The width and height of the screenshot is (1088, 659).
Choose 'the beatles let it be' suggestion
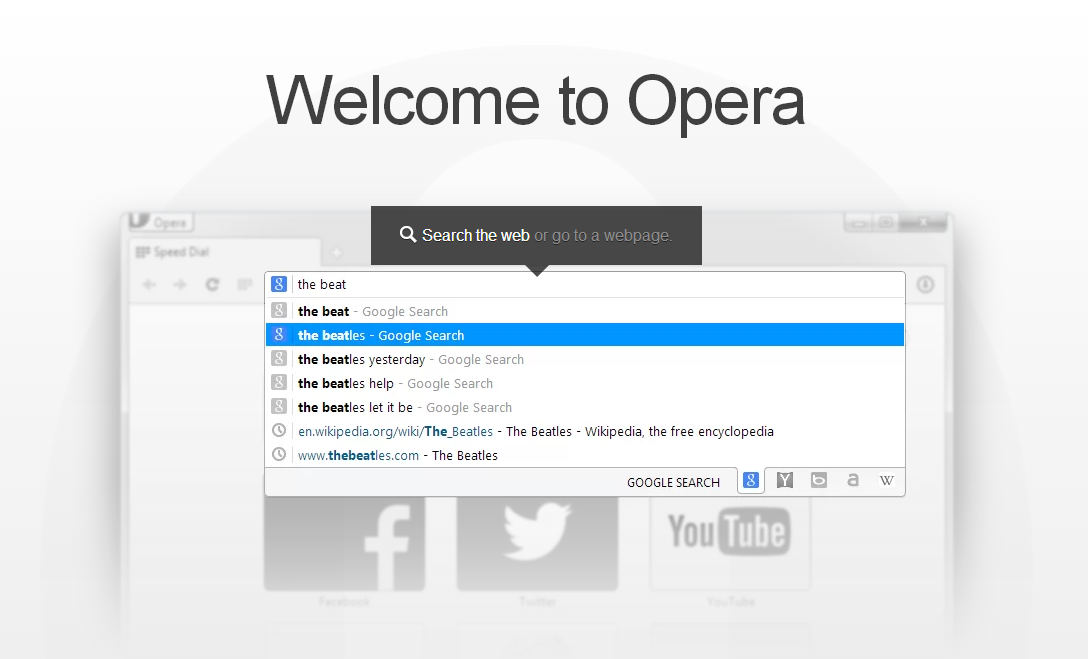[x=585, y=407]
